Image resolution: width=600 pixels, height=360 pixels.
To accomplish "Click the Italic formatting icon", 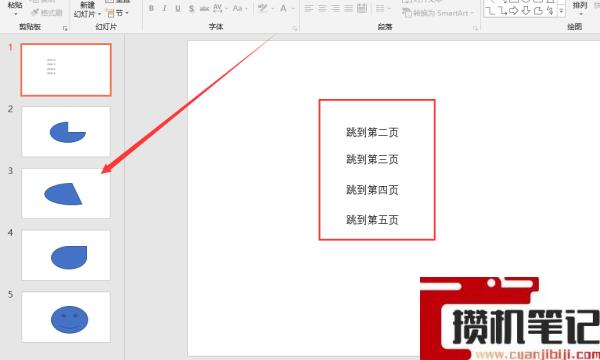I will pos(165,8).
